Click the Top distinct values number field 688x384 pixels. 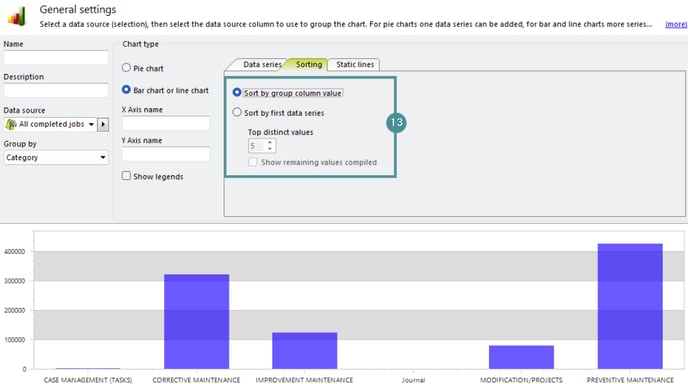click(x=257, y=146)
